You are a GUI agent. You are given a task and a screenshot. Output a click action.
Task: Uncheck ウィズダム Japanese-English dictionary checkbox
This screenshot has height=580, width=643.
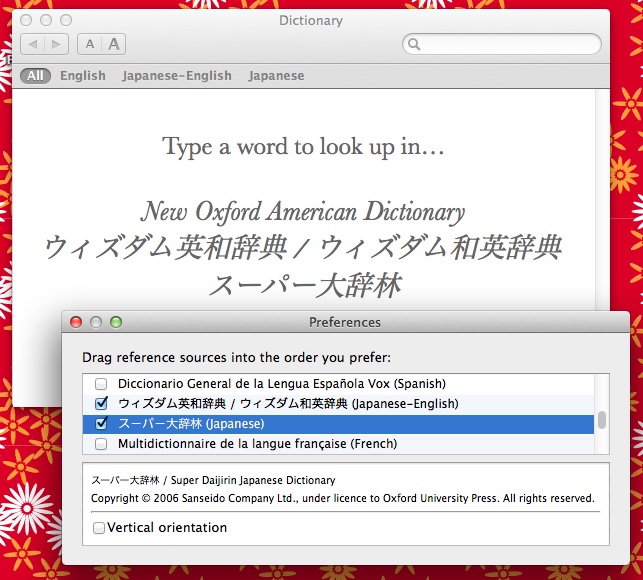[x=101, y=404]
